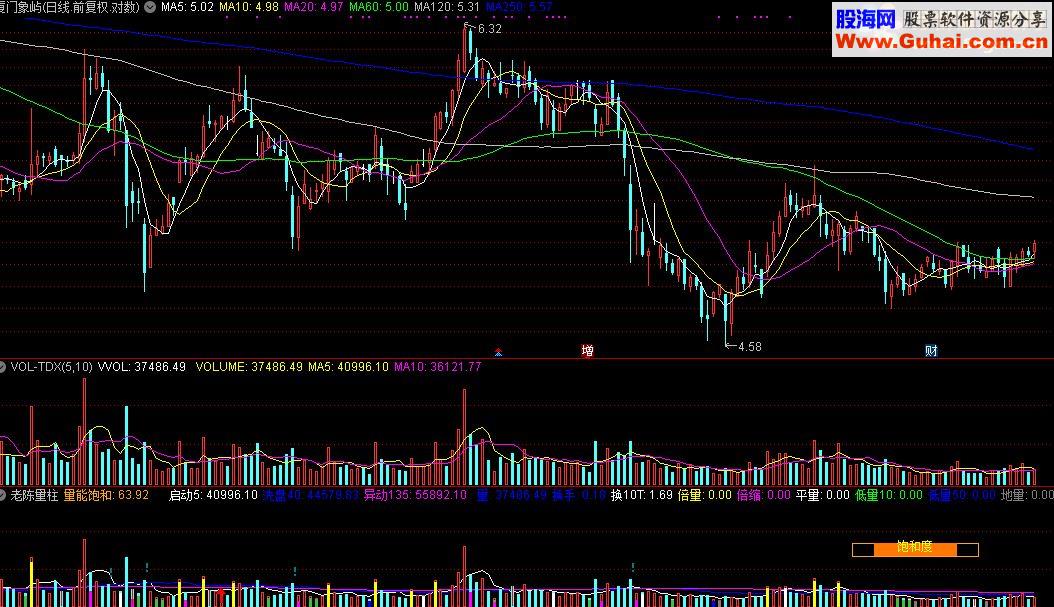Open the VOL-TDX panel settings icon

(x=3, y=367)
